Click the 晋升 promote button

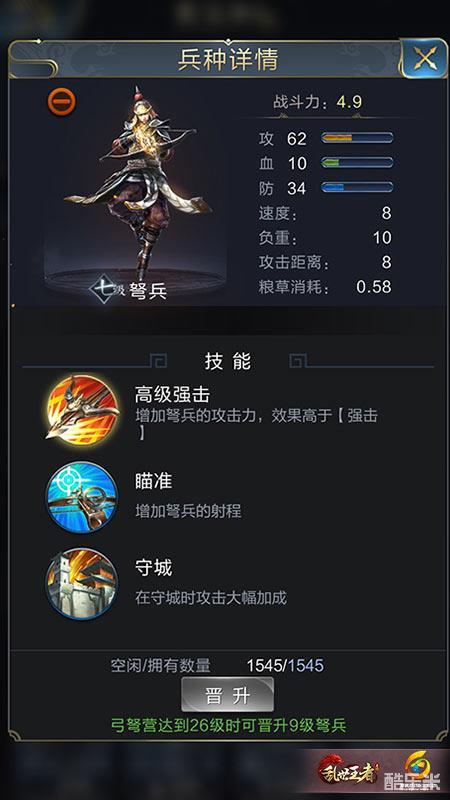click(228, 694)
